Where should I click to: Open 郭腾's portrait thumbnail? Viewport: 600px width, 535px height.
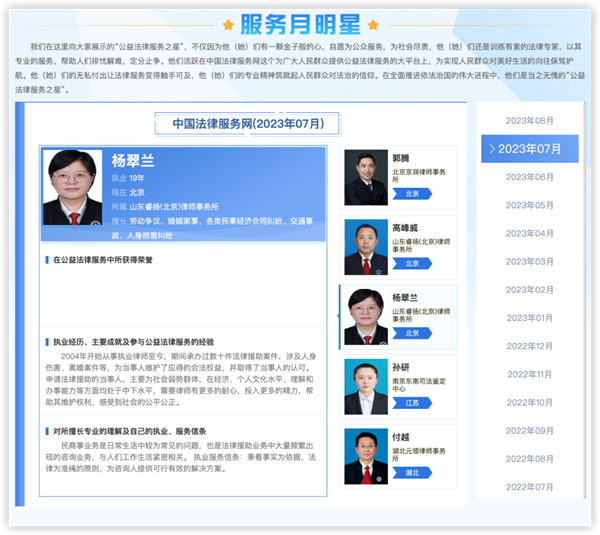click(366, 177)
